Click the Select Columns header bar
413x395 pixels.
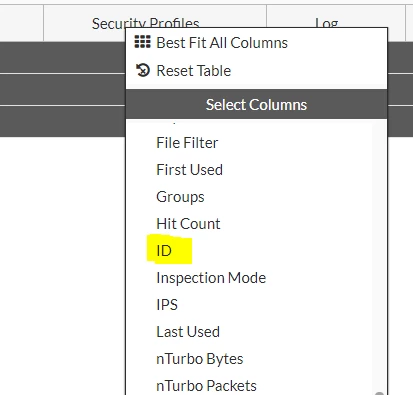click(x=256, y=104)
